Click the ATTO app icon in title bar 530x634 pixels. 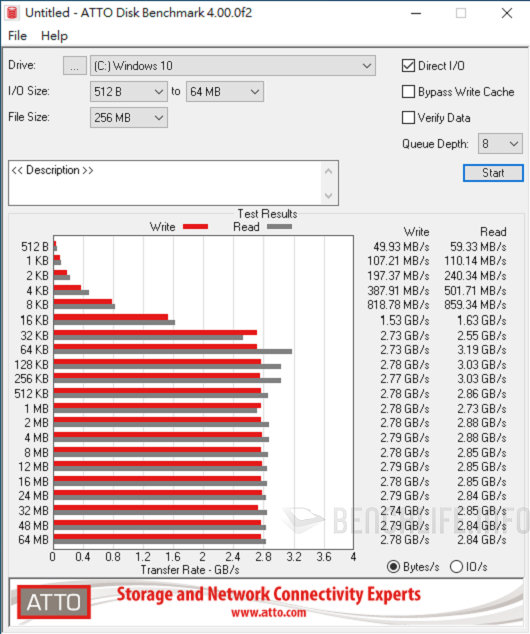[12, 13]
